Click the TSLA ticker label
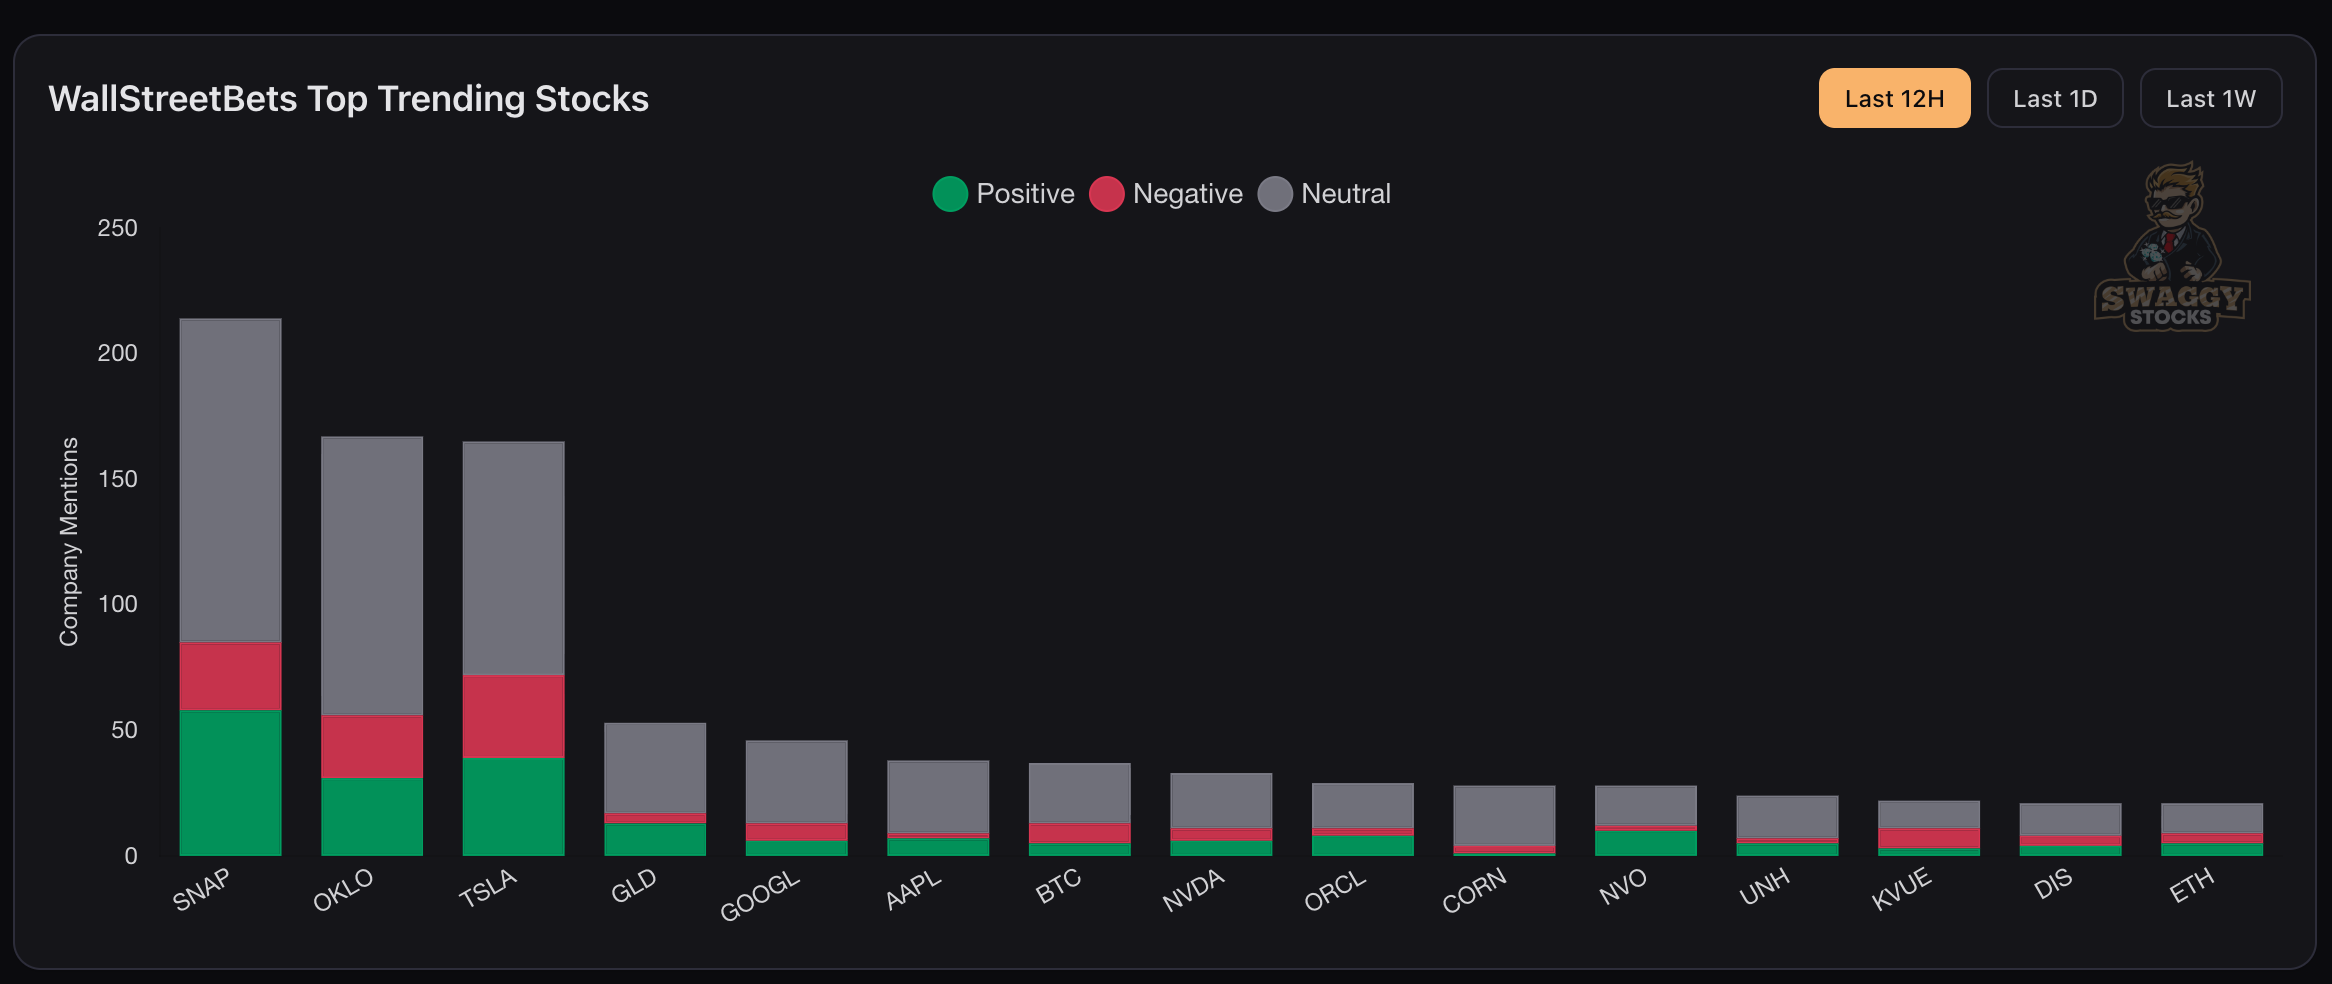This screenshot has height=984, width=2332. pyautogui.click(x=487, y=888)
